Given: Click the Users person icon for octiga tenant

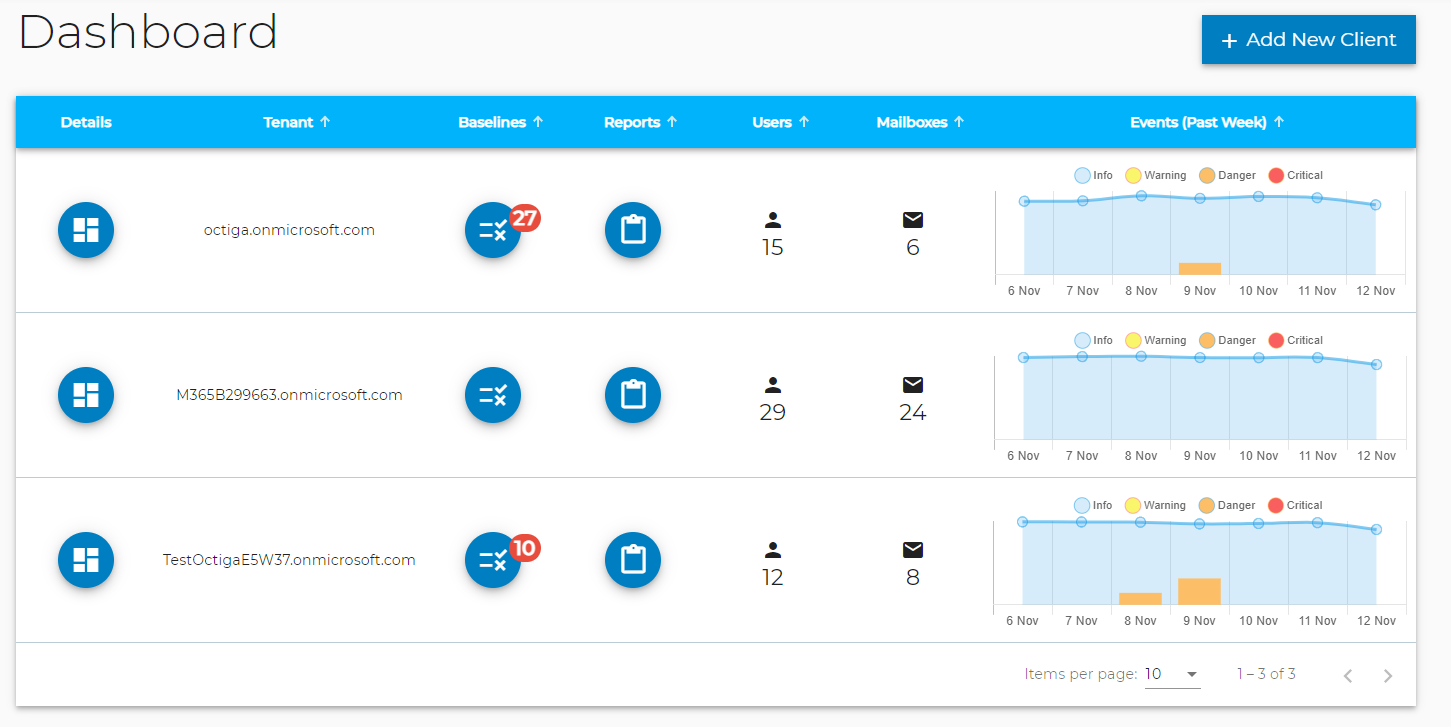Looking at the screenshot, I should click(x=772, y=220).
